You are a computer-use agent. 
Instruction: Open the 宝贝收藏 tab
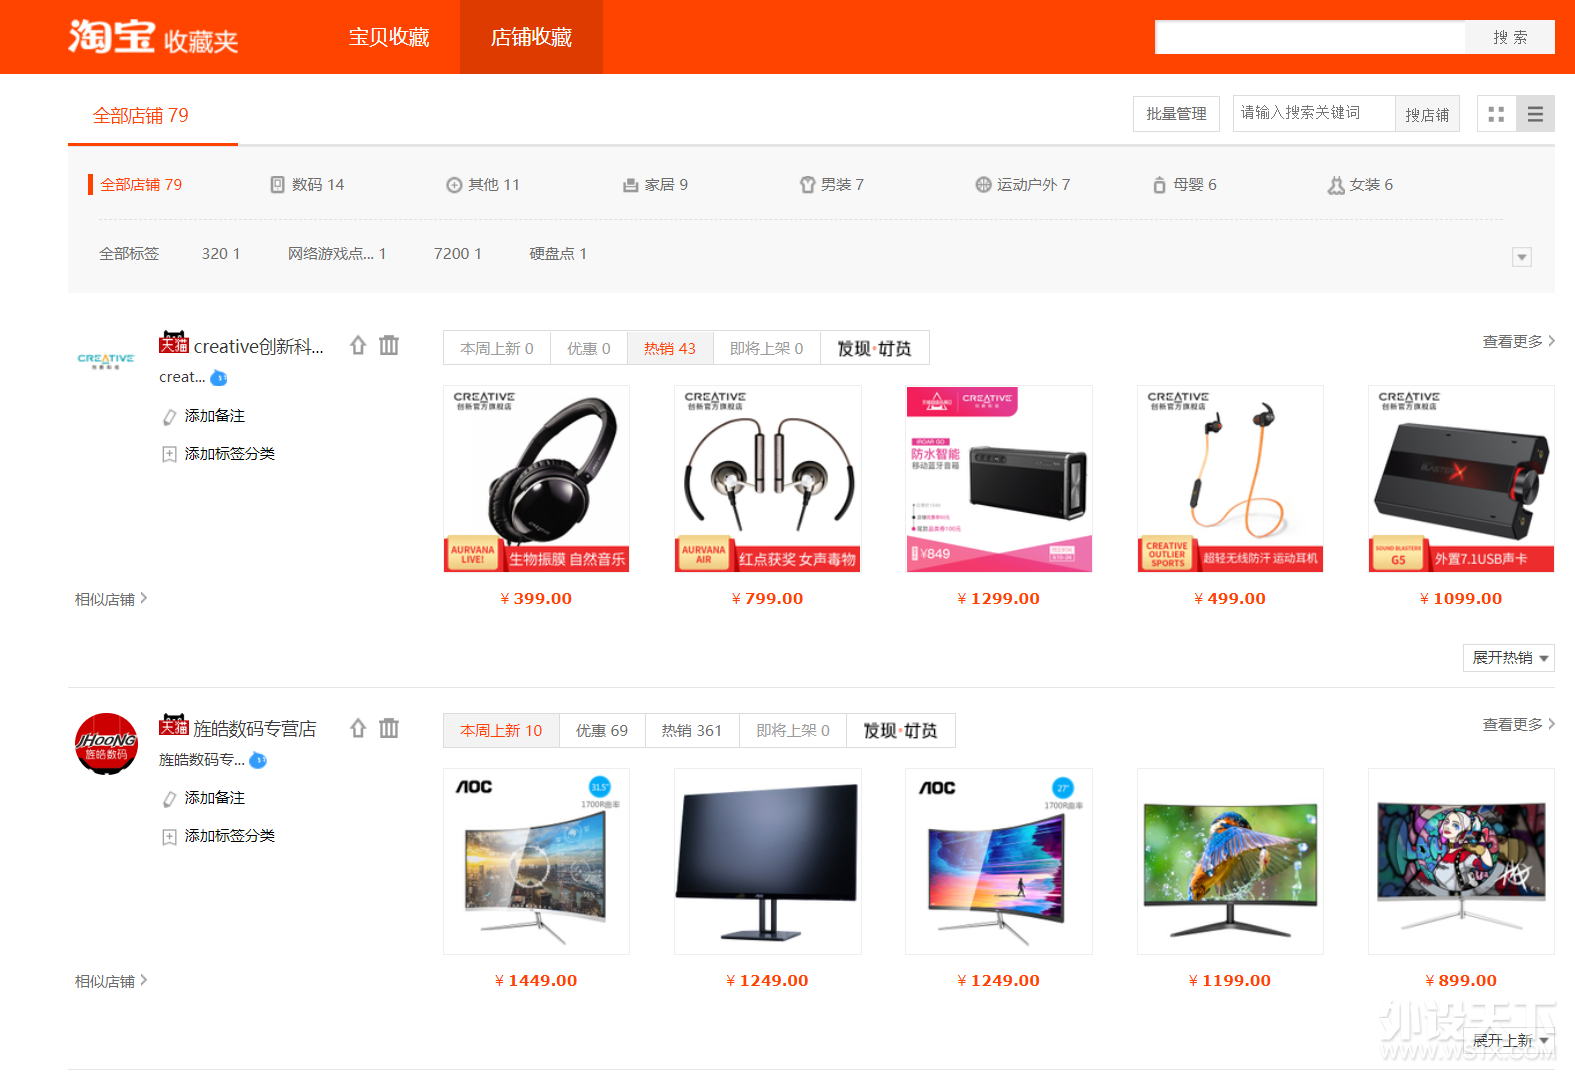tap(389, 37)
